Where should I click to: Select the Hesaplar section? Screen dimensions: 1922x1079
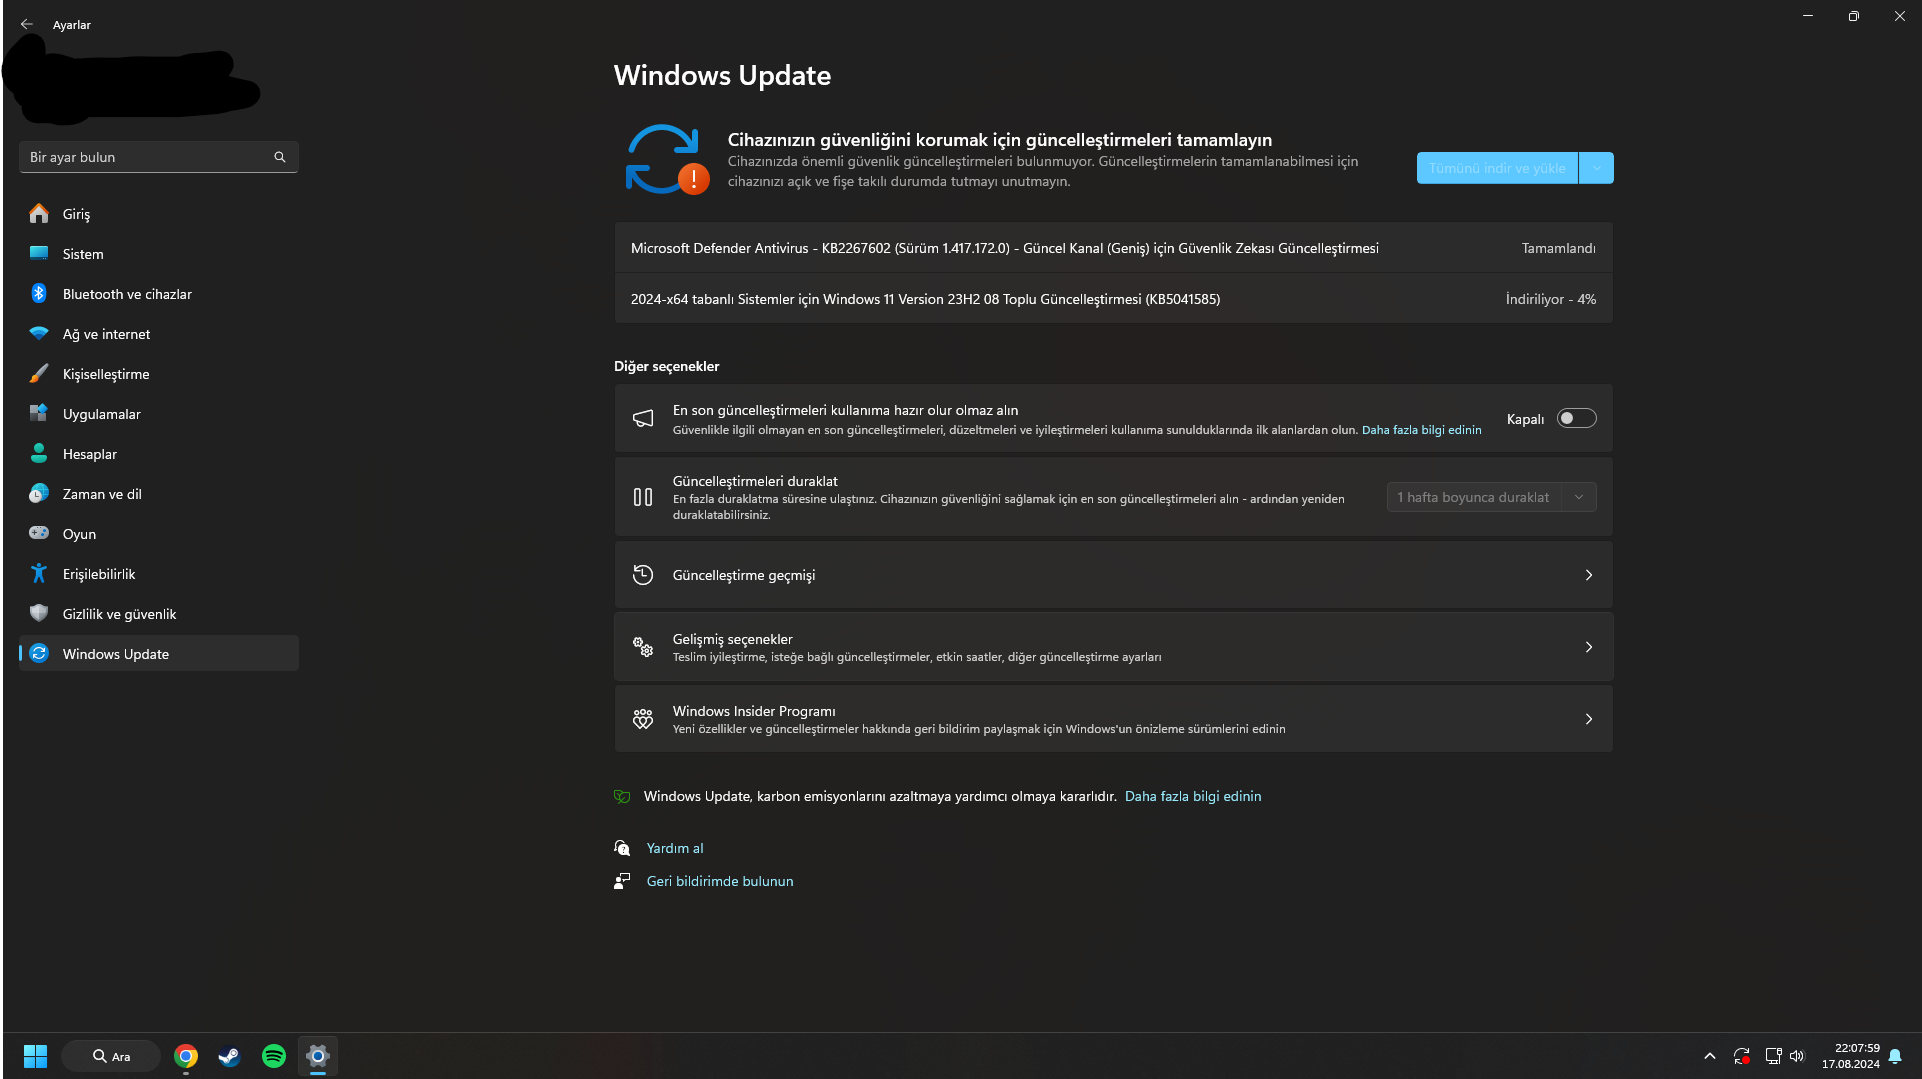pyautogui.click(x=159, y=453)
